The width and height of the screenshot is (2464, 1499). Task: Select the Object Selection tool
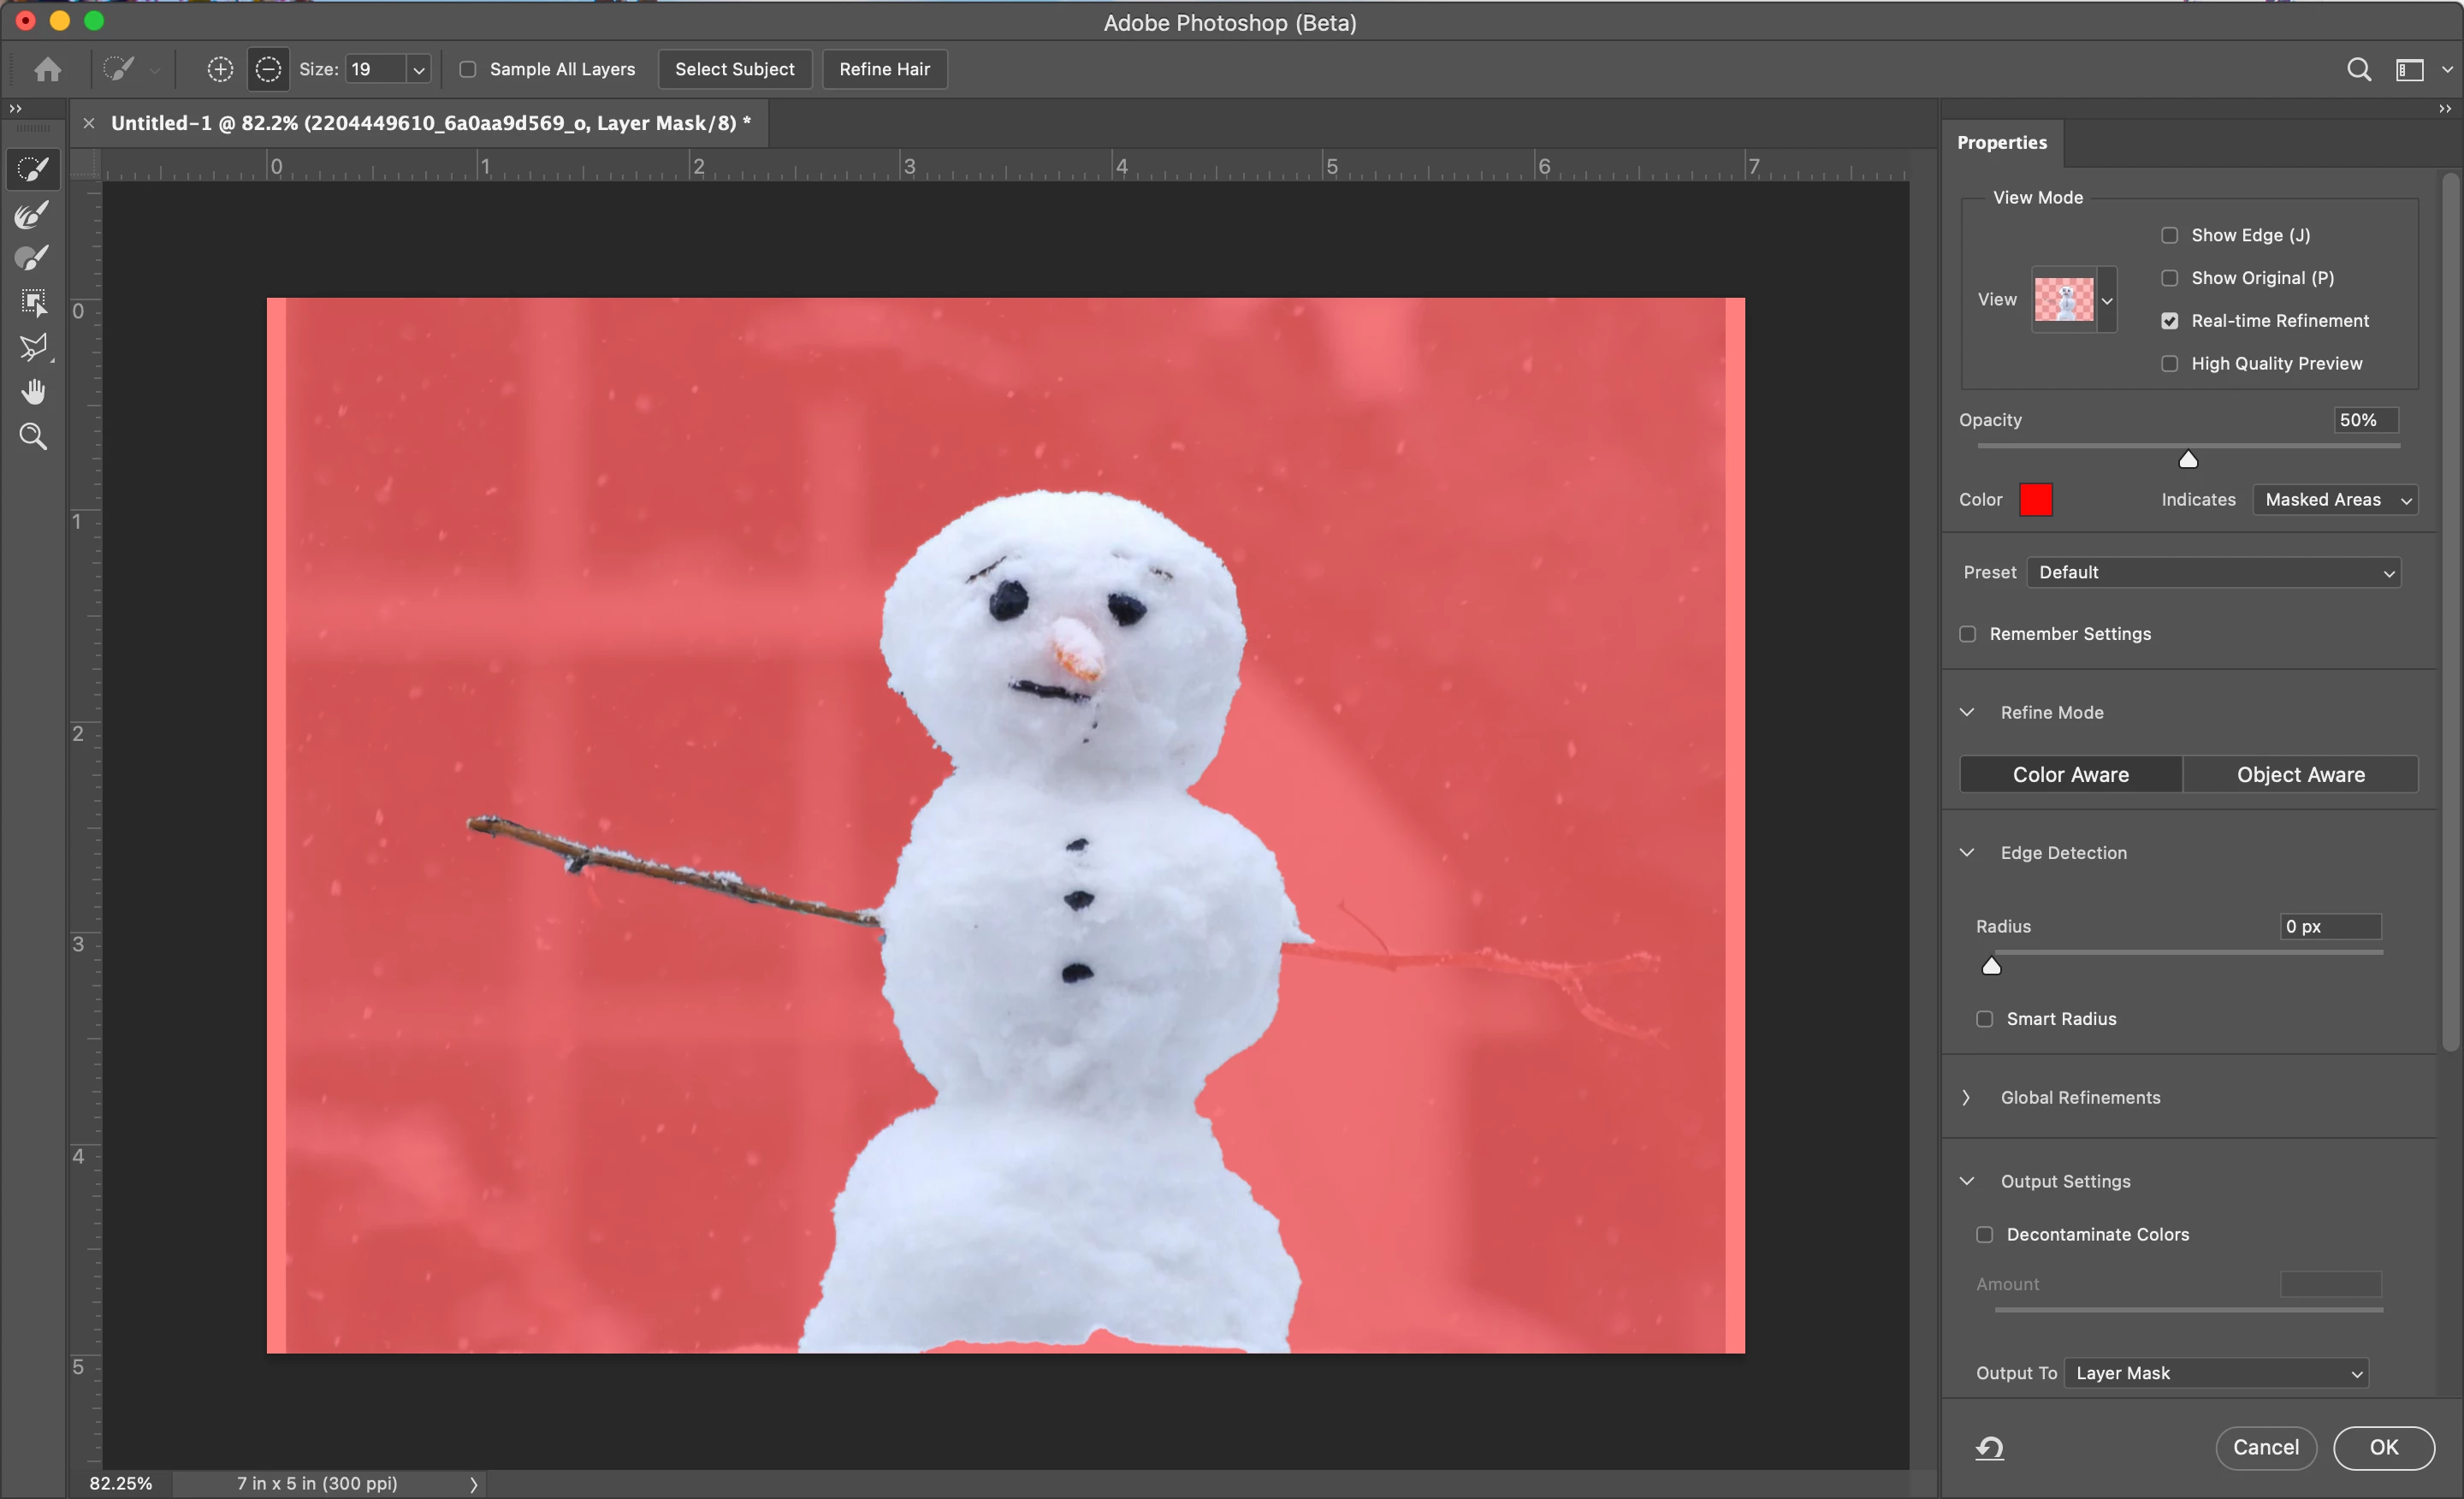[33, 303]
